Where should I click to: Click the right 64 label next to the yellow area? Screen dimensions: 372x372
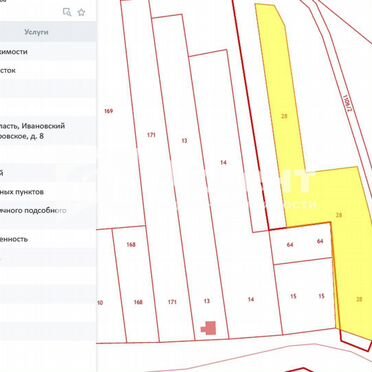tap(320, 241)
